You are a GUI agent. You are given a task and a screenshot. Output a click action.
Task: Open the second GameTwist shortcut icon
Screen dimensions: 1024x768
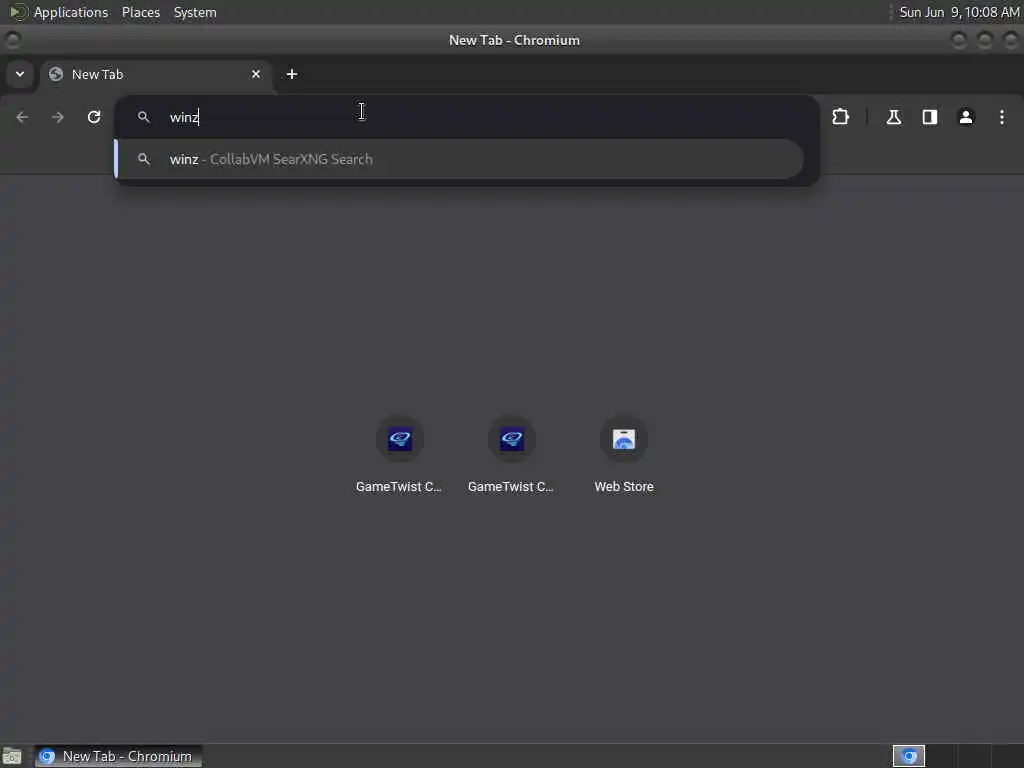coord(512,439)
